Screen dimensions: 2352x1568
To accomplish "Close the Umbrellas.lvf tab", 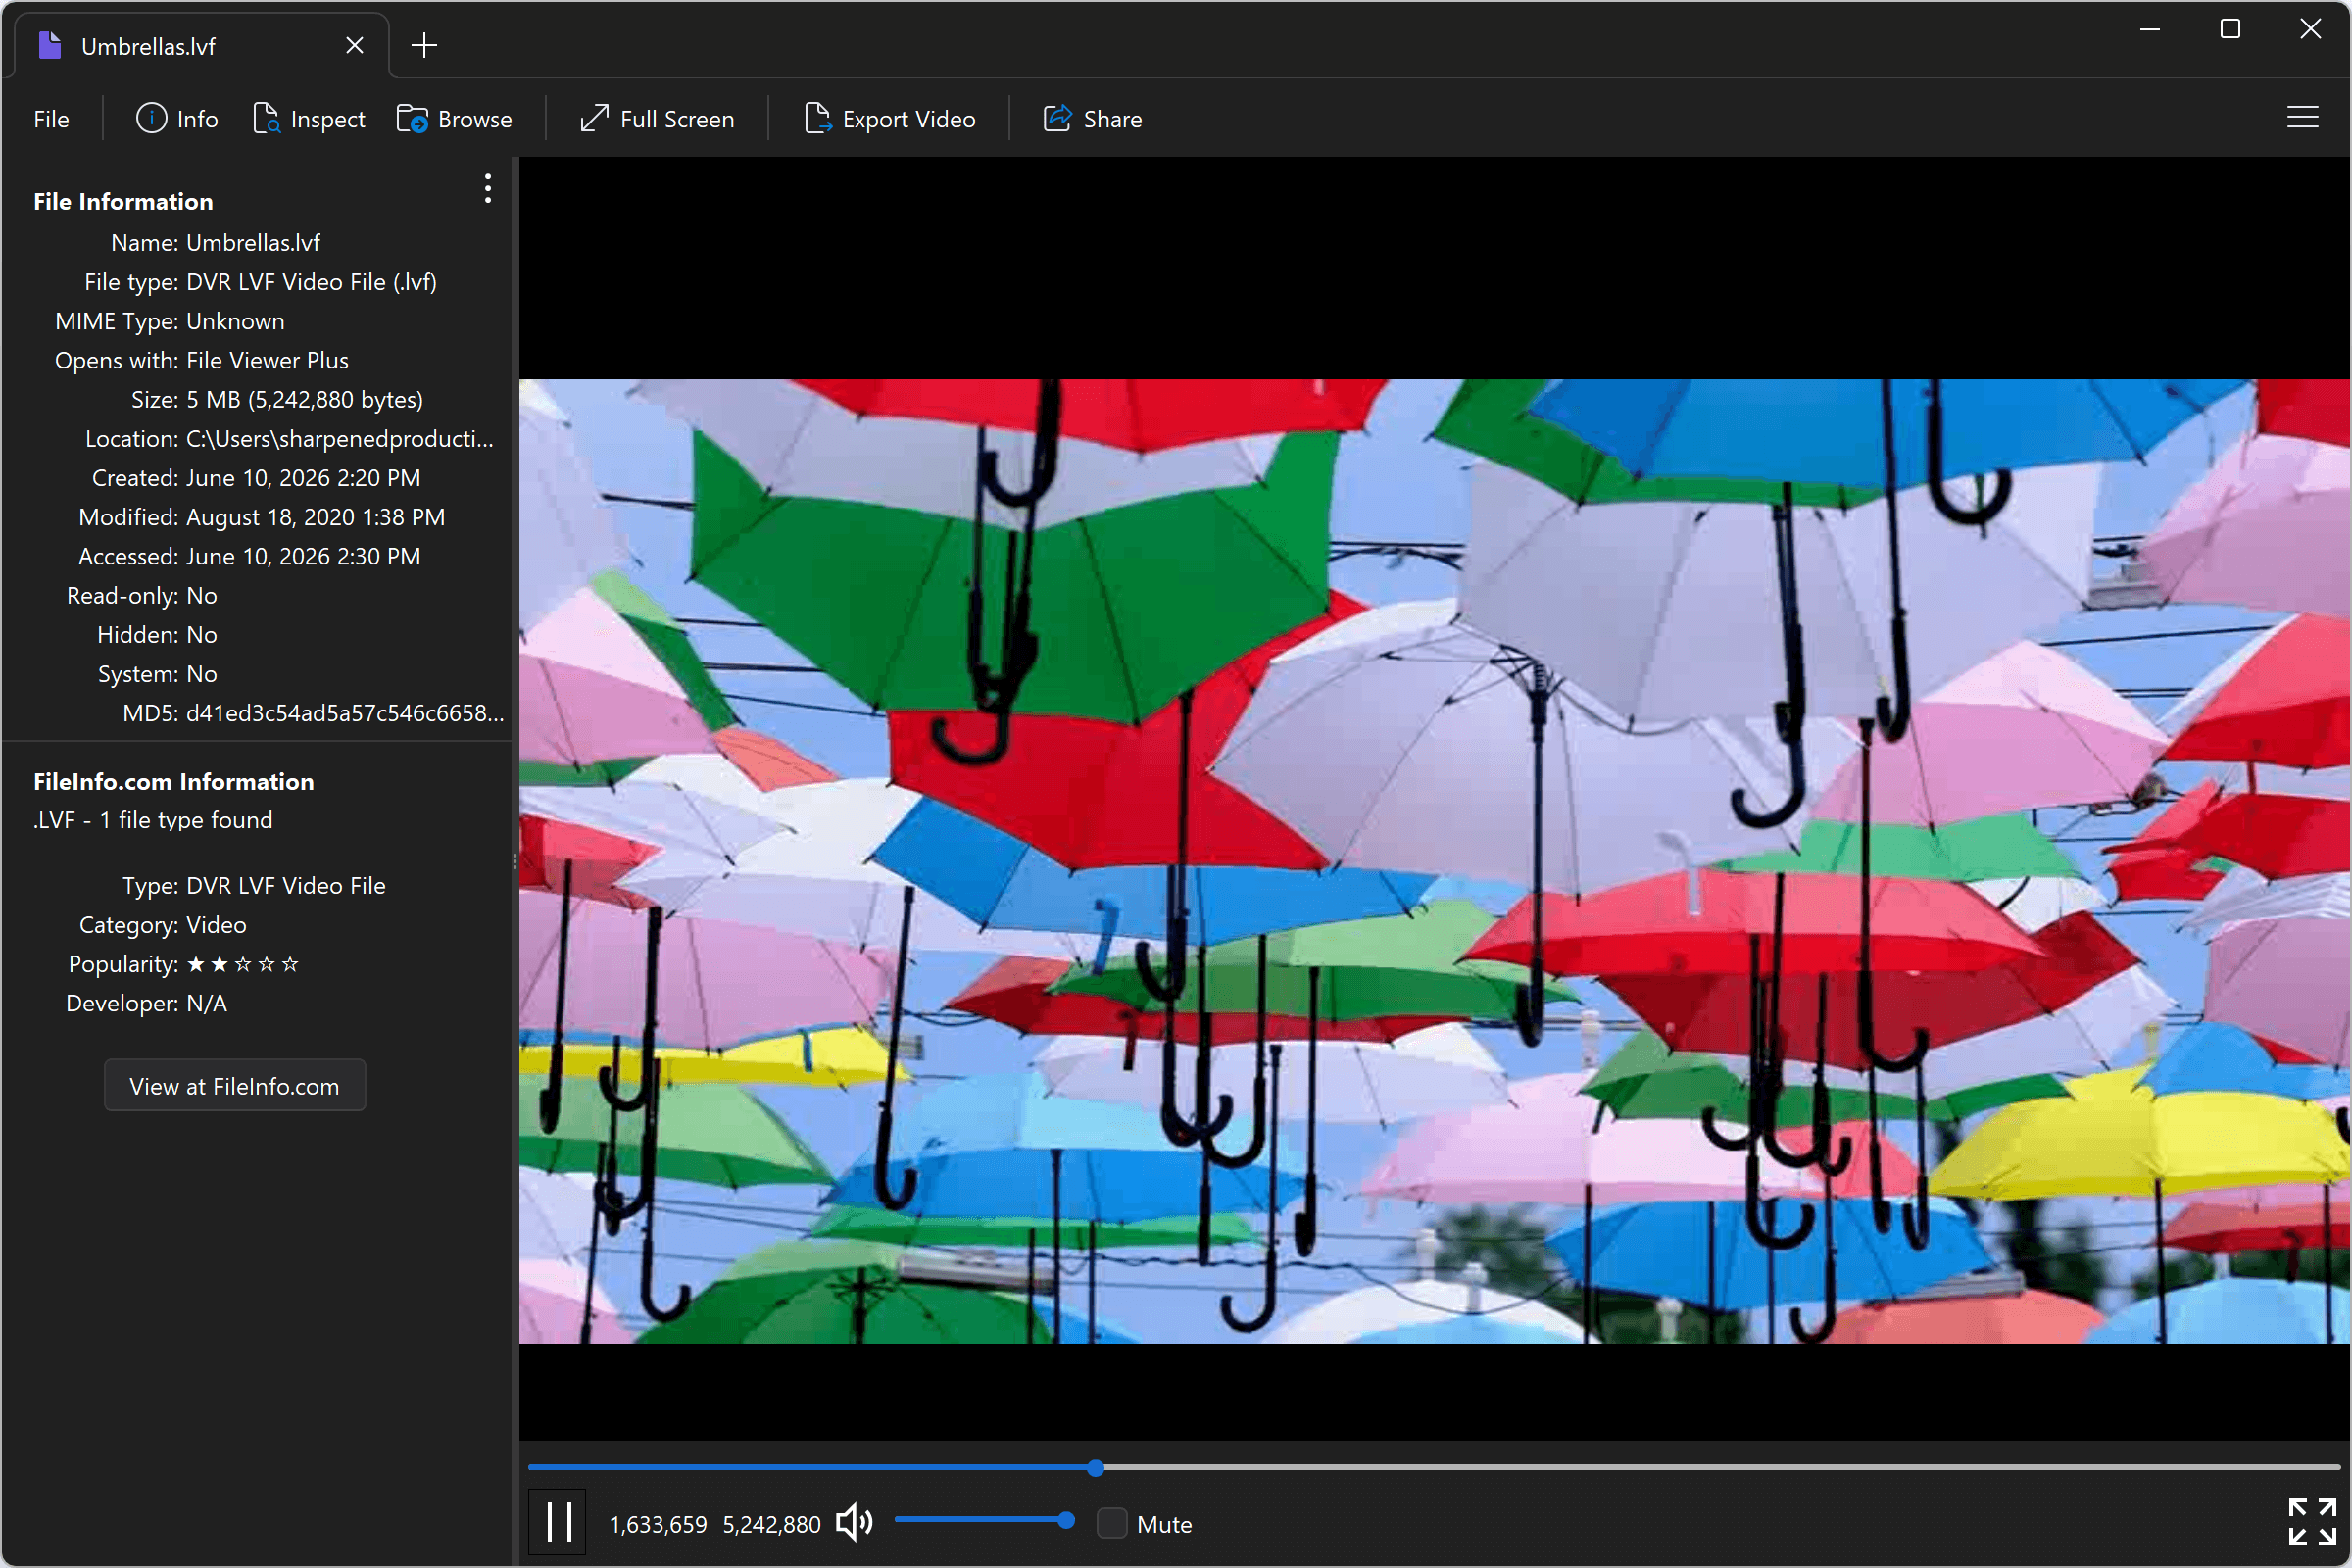I will (355, 46).
